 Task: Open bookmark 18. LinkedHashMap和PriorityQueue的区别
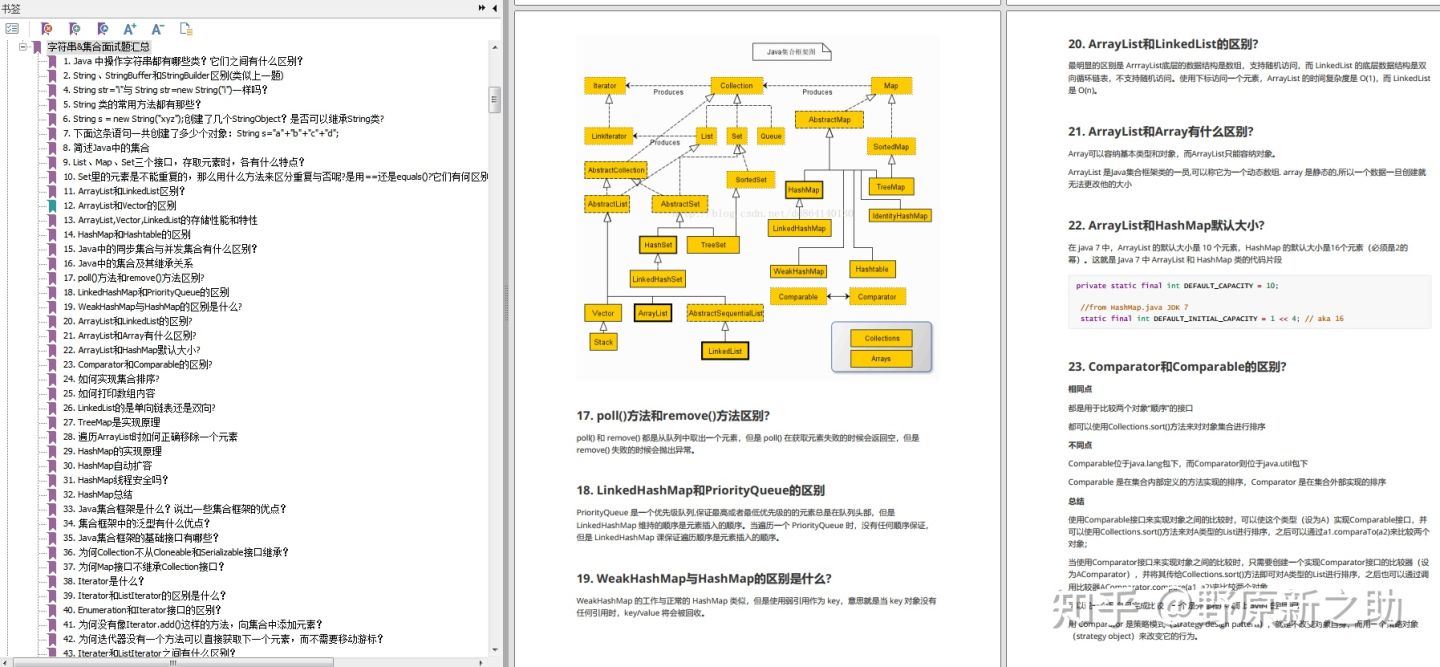[146, 292]
